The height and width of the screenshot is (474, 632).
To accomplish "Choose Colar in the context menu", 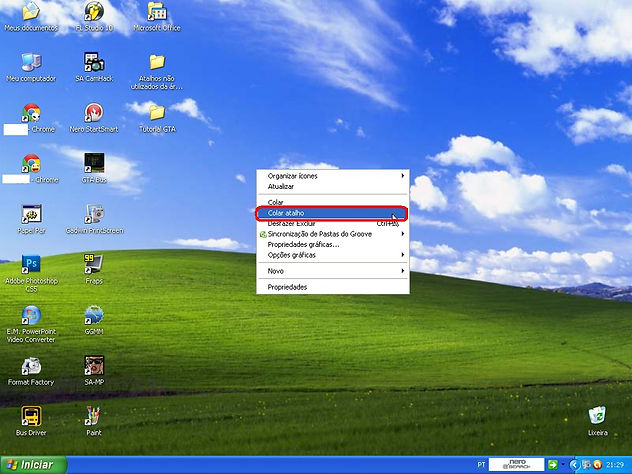I will coord(333,202).
